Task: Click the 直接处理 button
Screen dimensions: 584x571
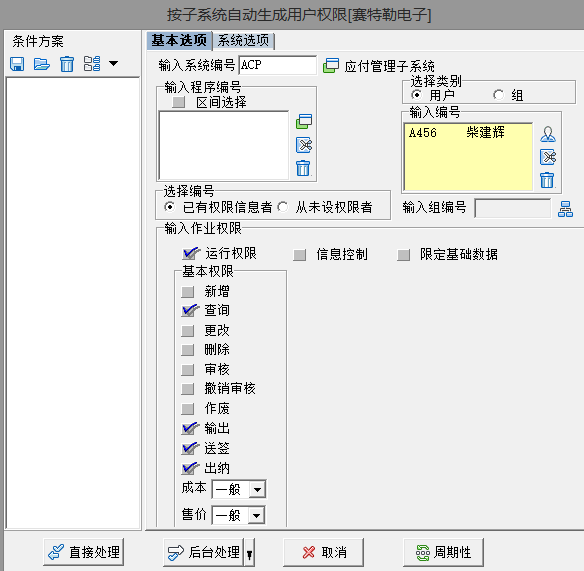Action: [x=84, y=552]
